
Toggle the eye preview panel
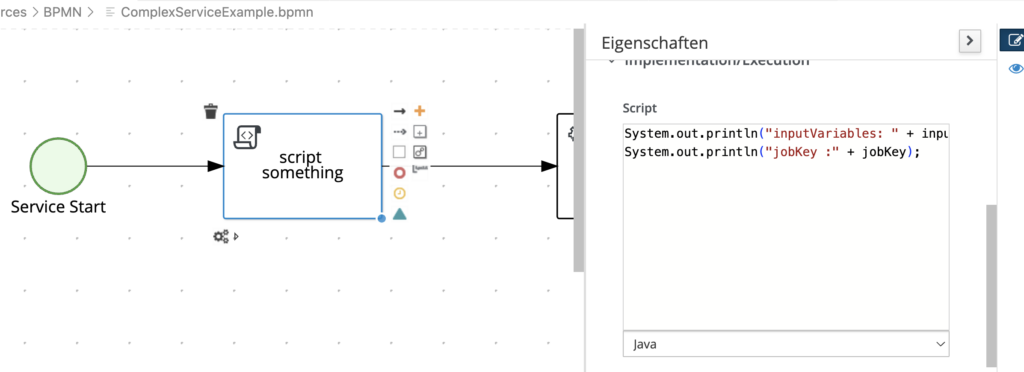click(x=1016, y=69)
